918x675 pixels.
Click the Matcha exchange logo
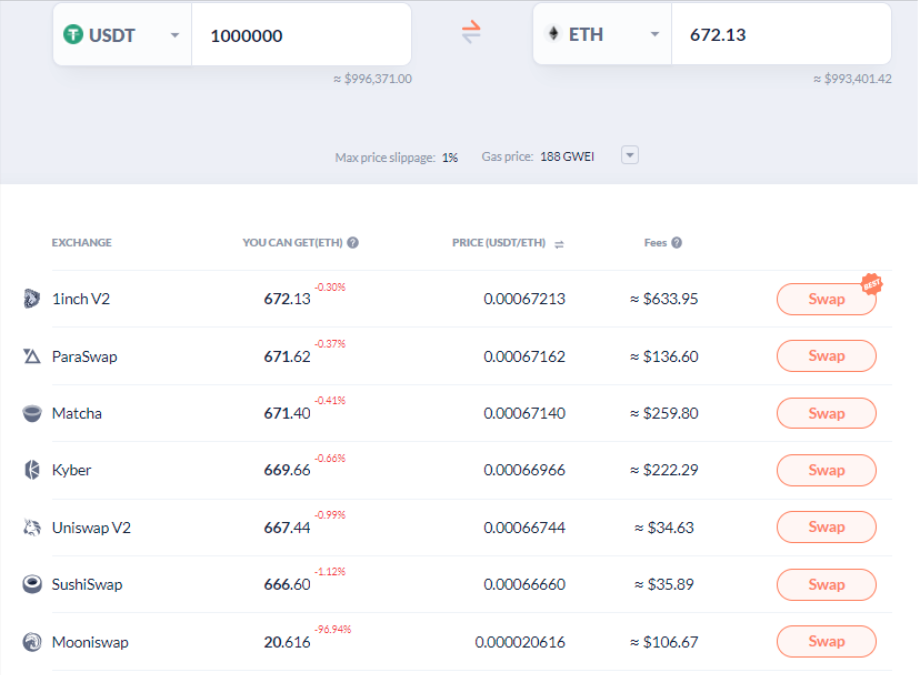point(32,413)
